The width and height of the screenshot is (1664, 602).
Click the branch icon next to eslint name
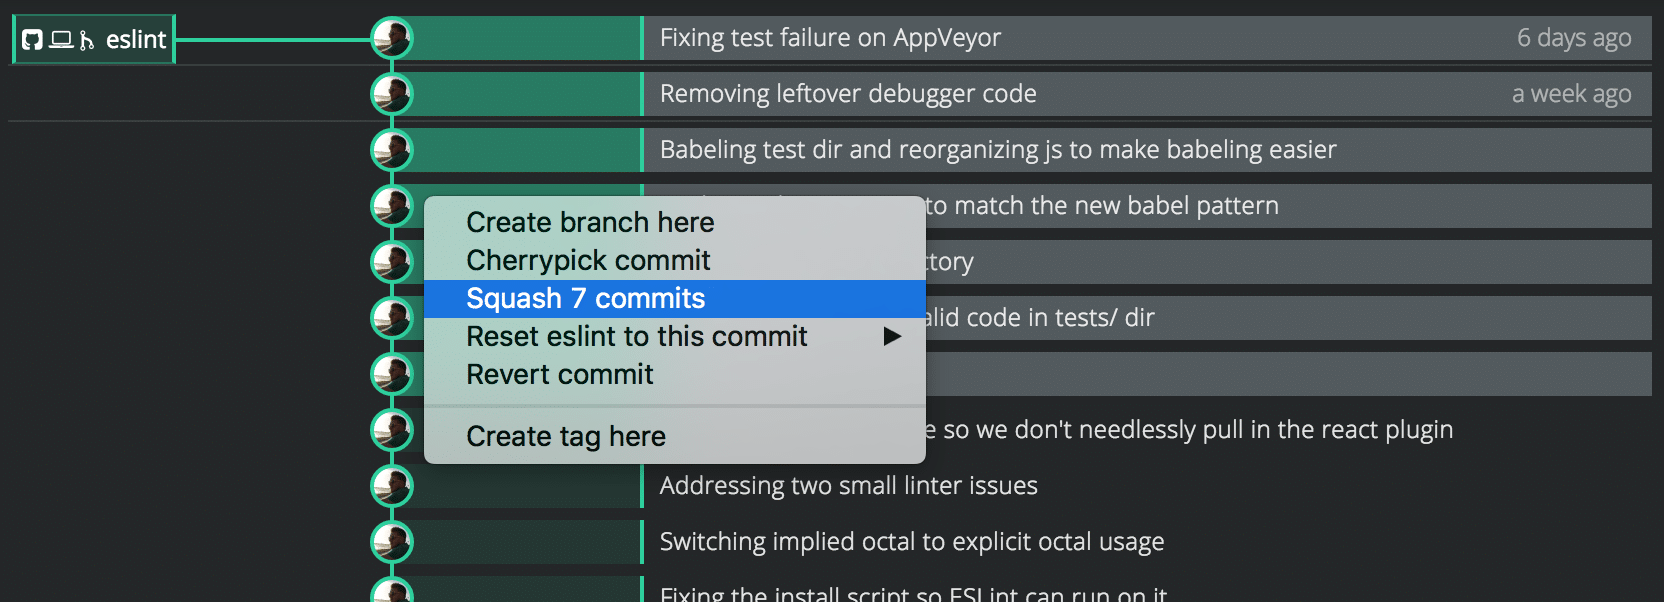click(86, 38)
